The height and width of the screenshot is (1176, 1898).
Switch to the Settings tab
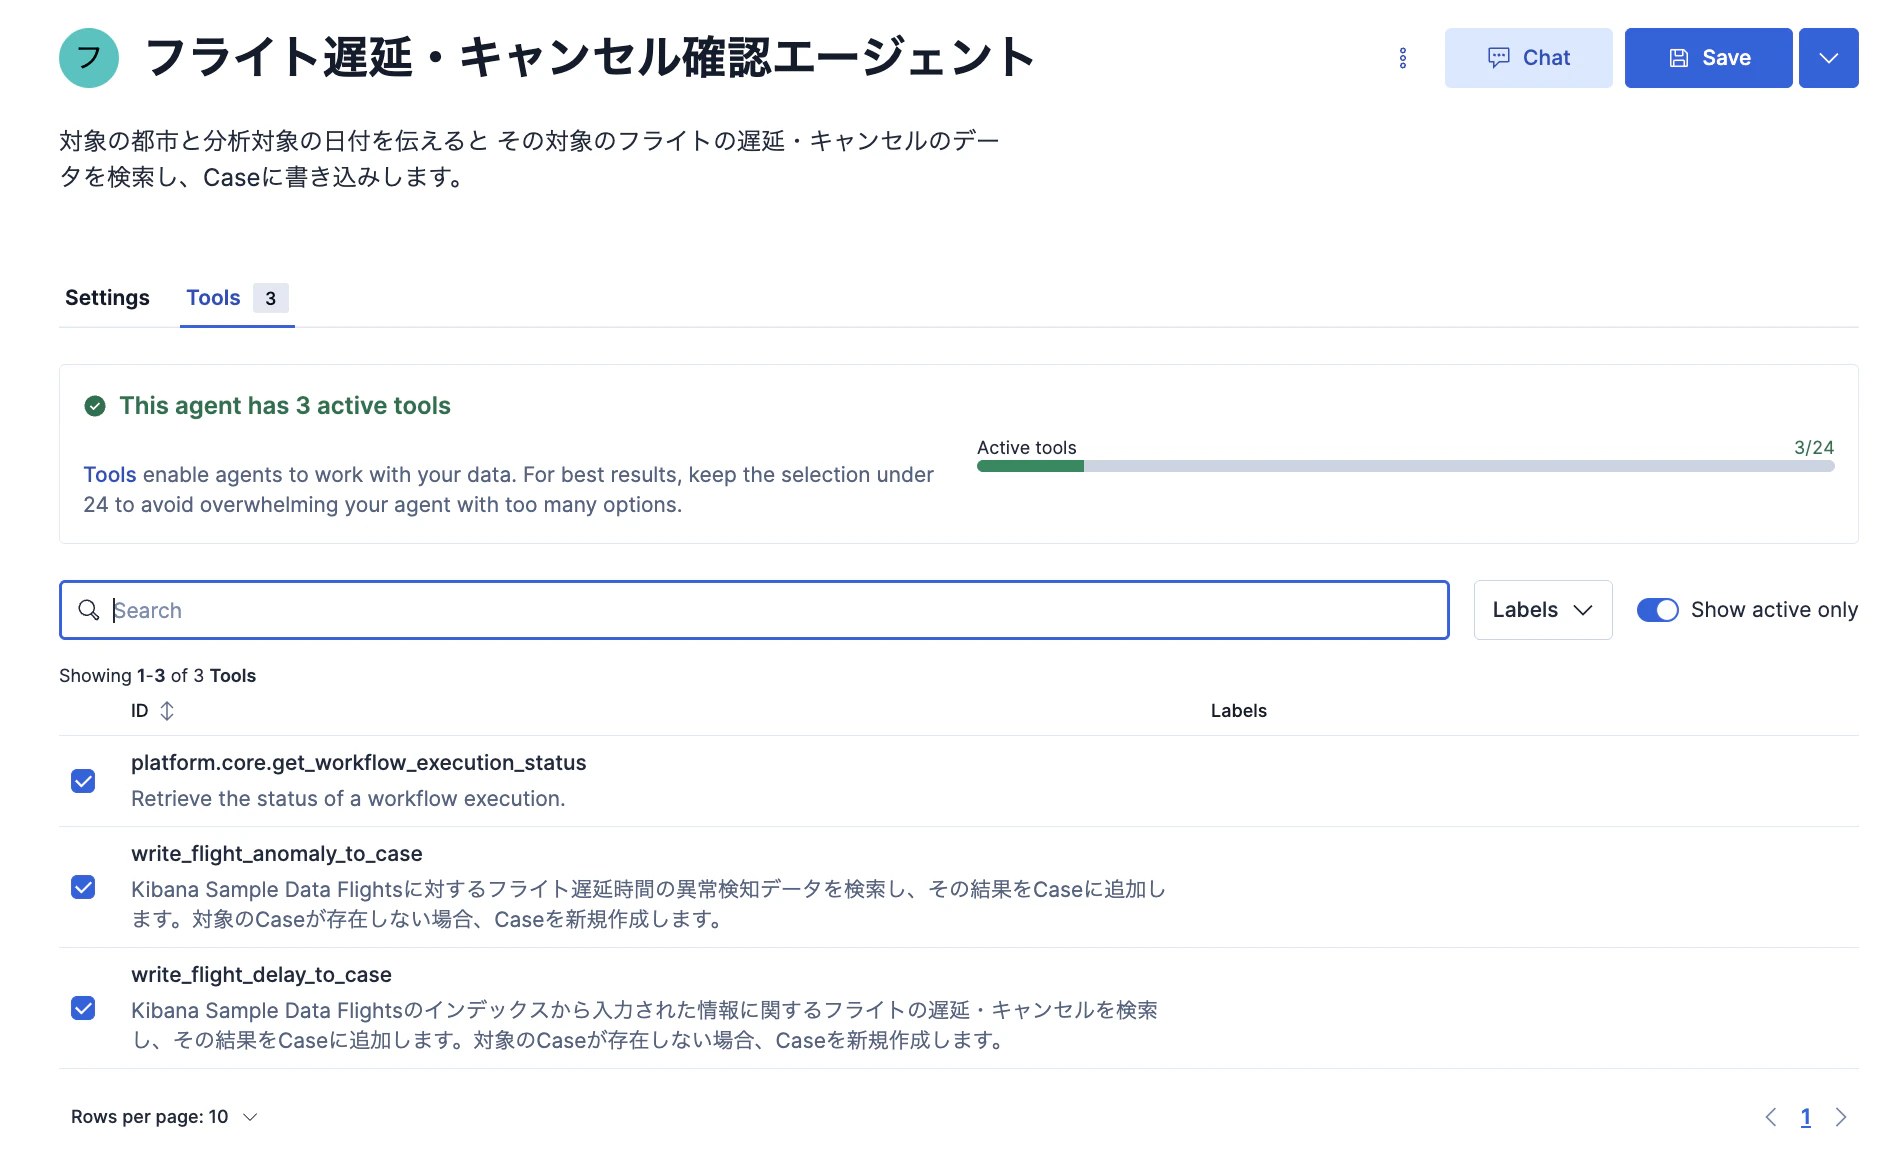click(107, 298)
